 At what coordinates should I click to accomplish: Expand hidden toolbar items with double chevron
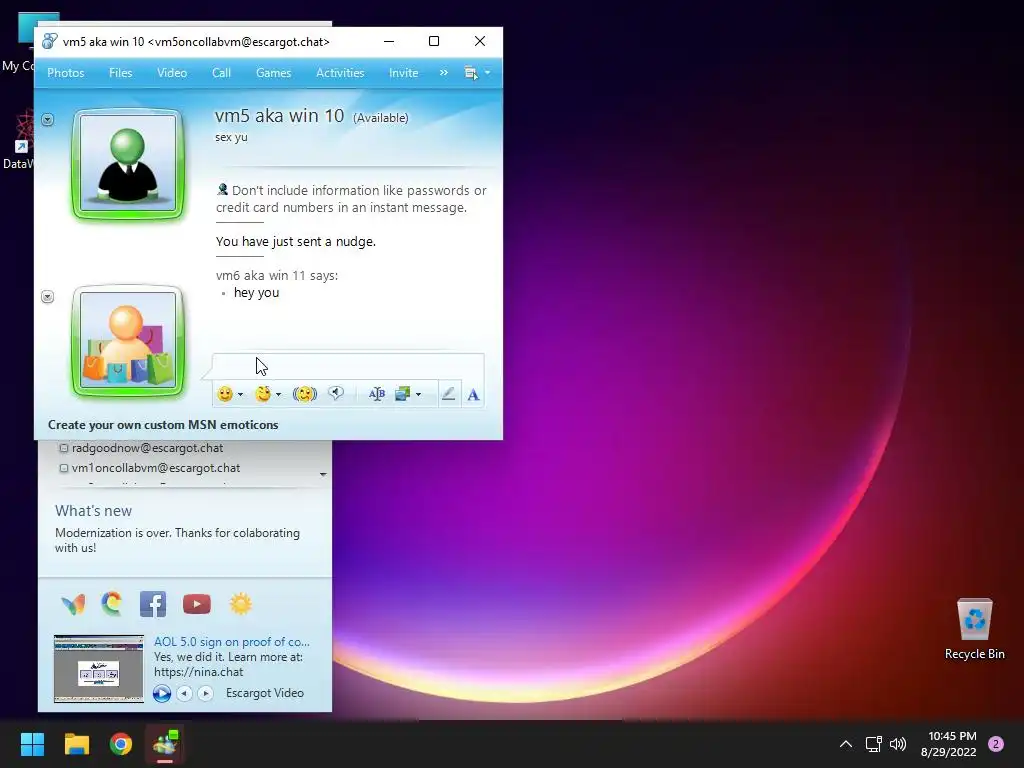[443, 72]
